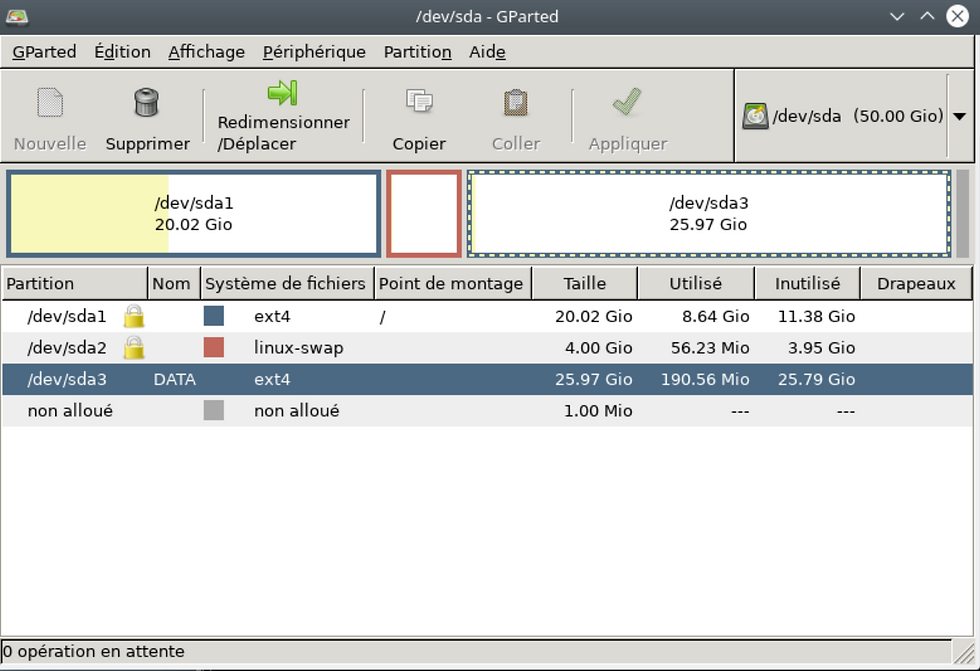
Task: Click the 1.00 Mio size cell
Action: point(598,410)
